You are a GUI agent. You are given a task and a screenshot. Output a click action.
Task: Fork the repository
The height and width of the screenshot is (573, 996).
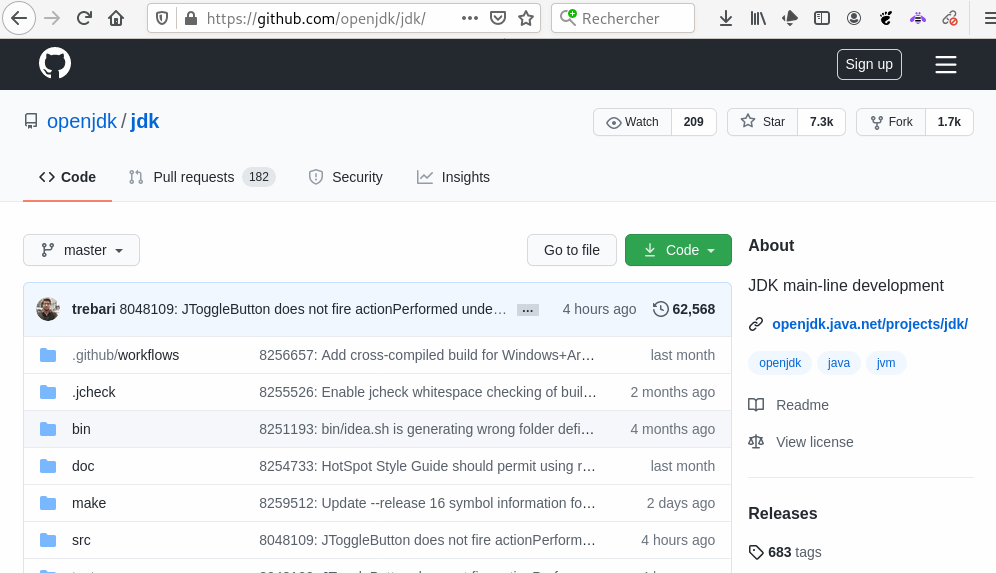click(891, 122)
